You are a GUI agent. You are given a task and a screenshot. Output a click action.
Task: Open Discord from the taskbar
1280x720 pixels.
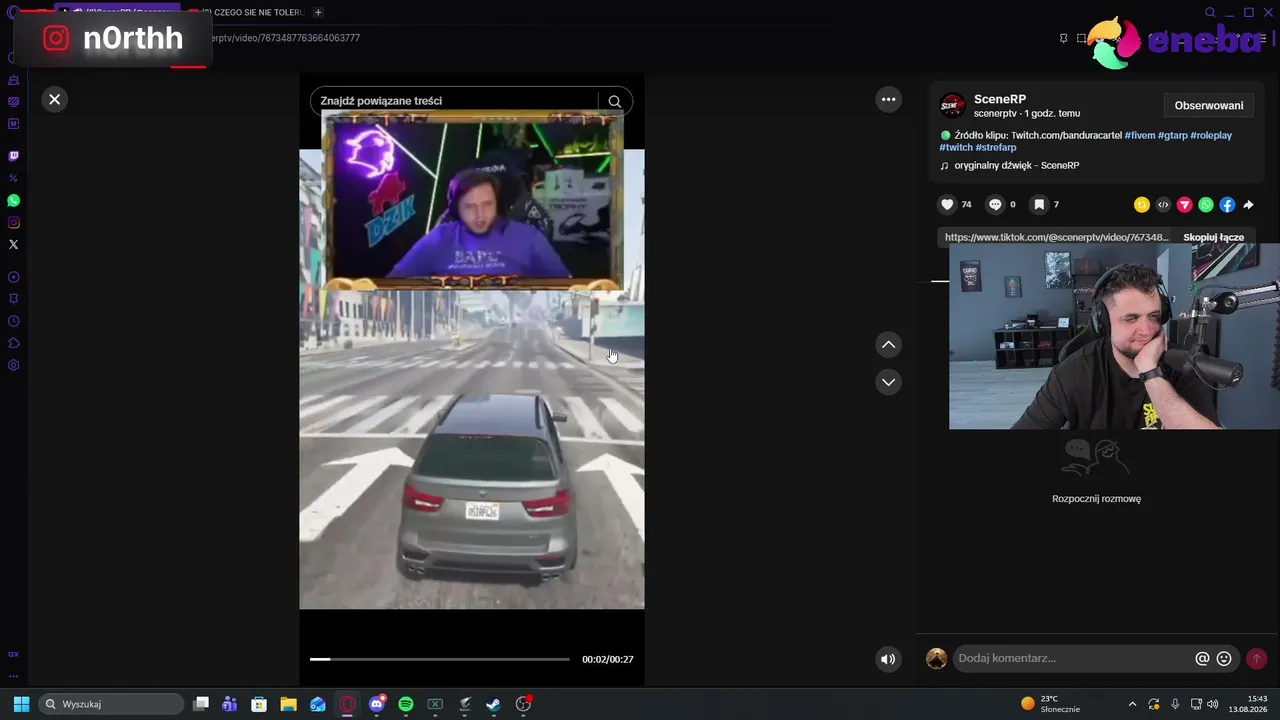377,704
